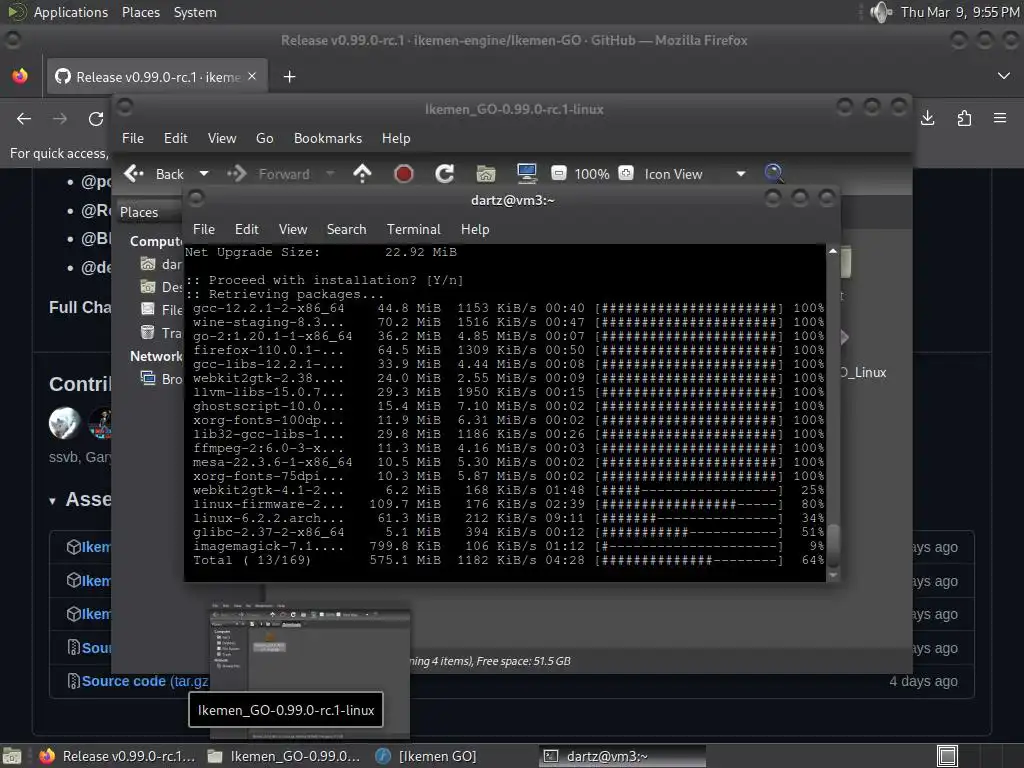This screenshot has width=1024, height=768.
Task: Open the terminal View menu
Action: pos(293,229)
